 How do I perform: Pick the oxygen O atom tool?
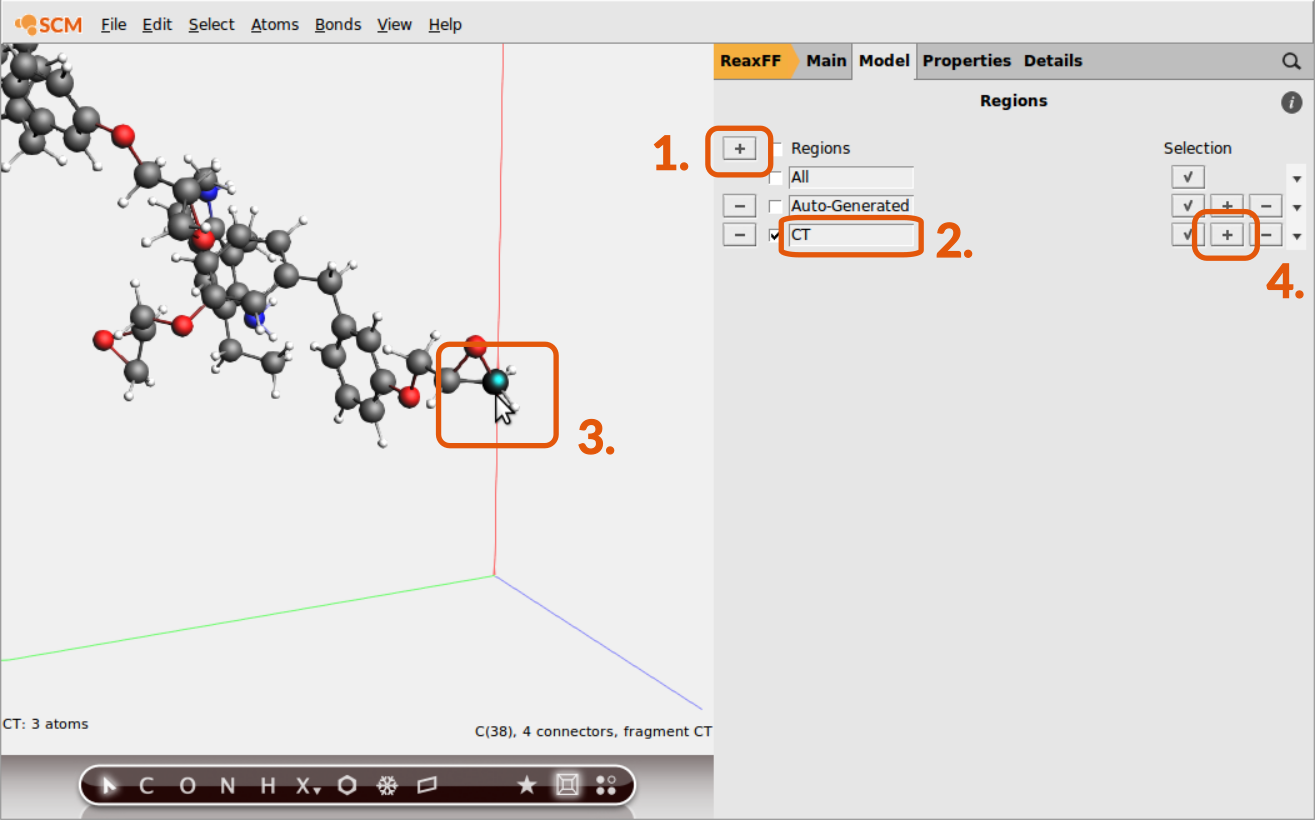[x=187, y=786]
